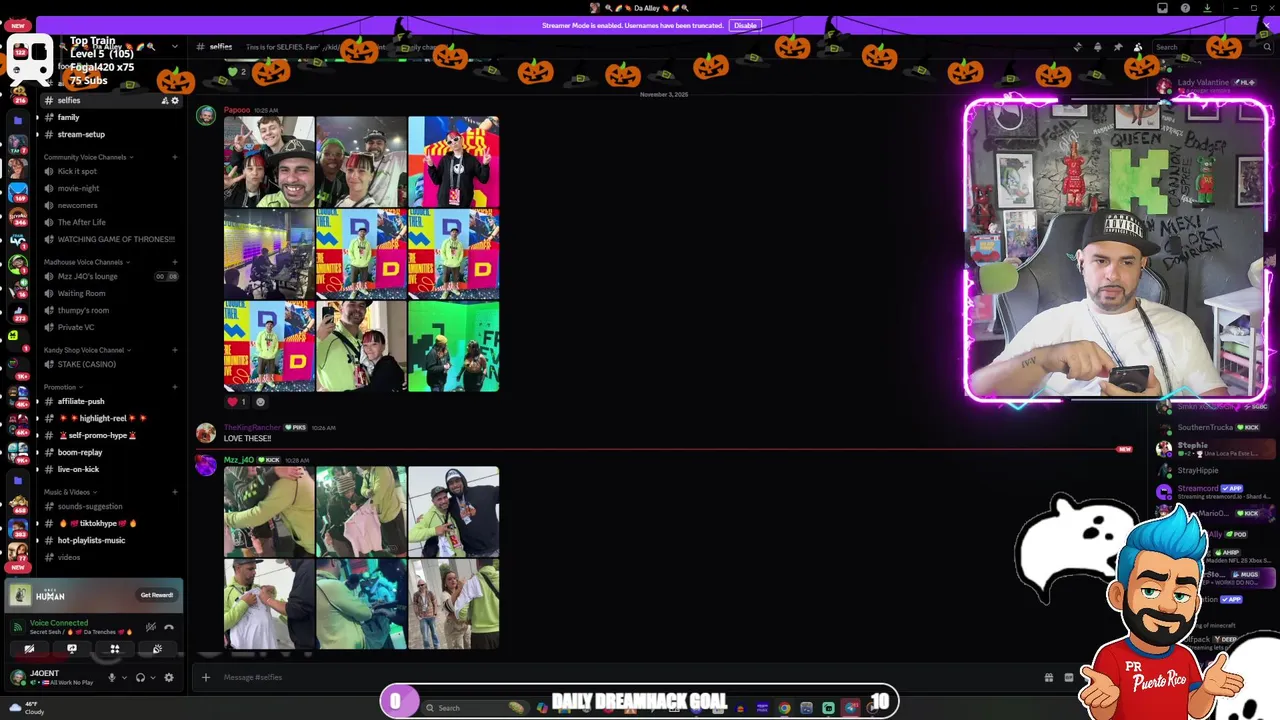Click the attach file plus button

pyautogui.click(x=206, y=677)
